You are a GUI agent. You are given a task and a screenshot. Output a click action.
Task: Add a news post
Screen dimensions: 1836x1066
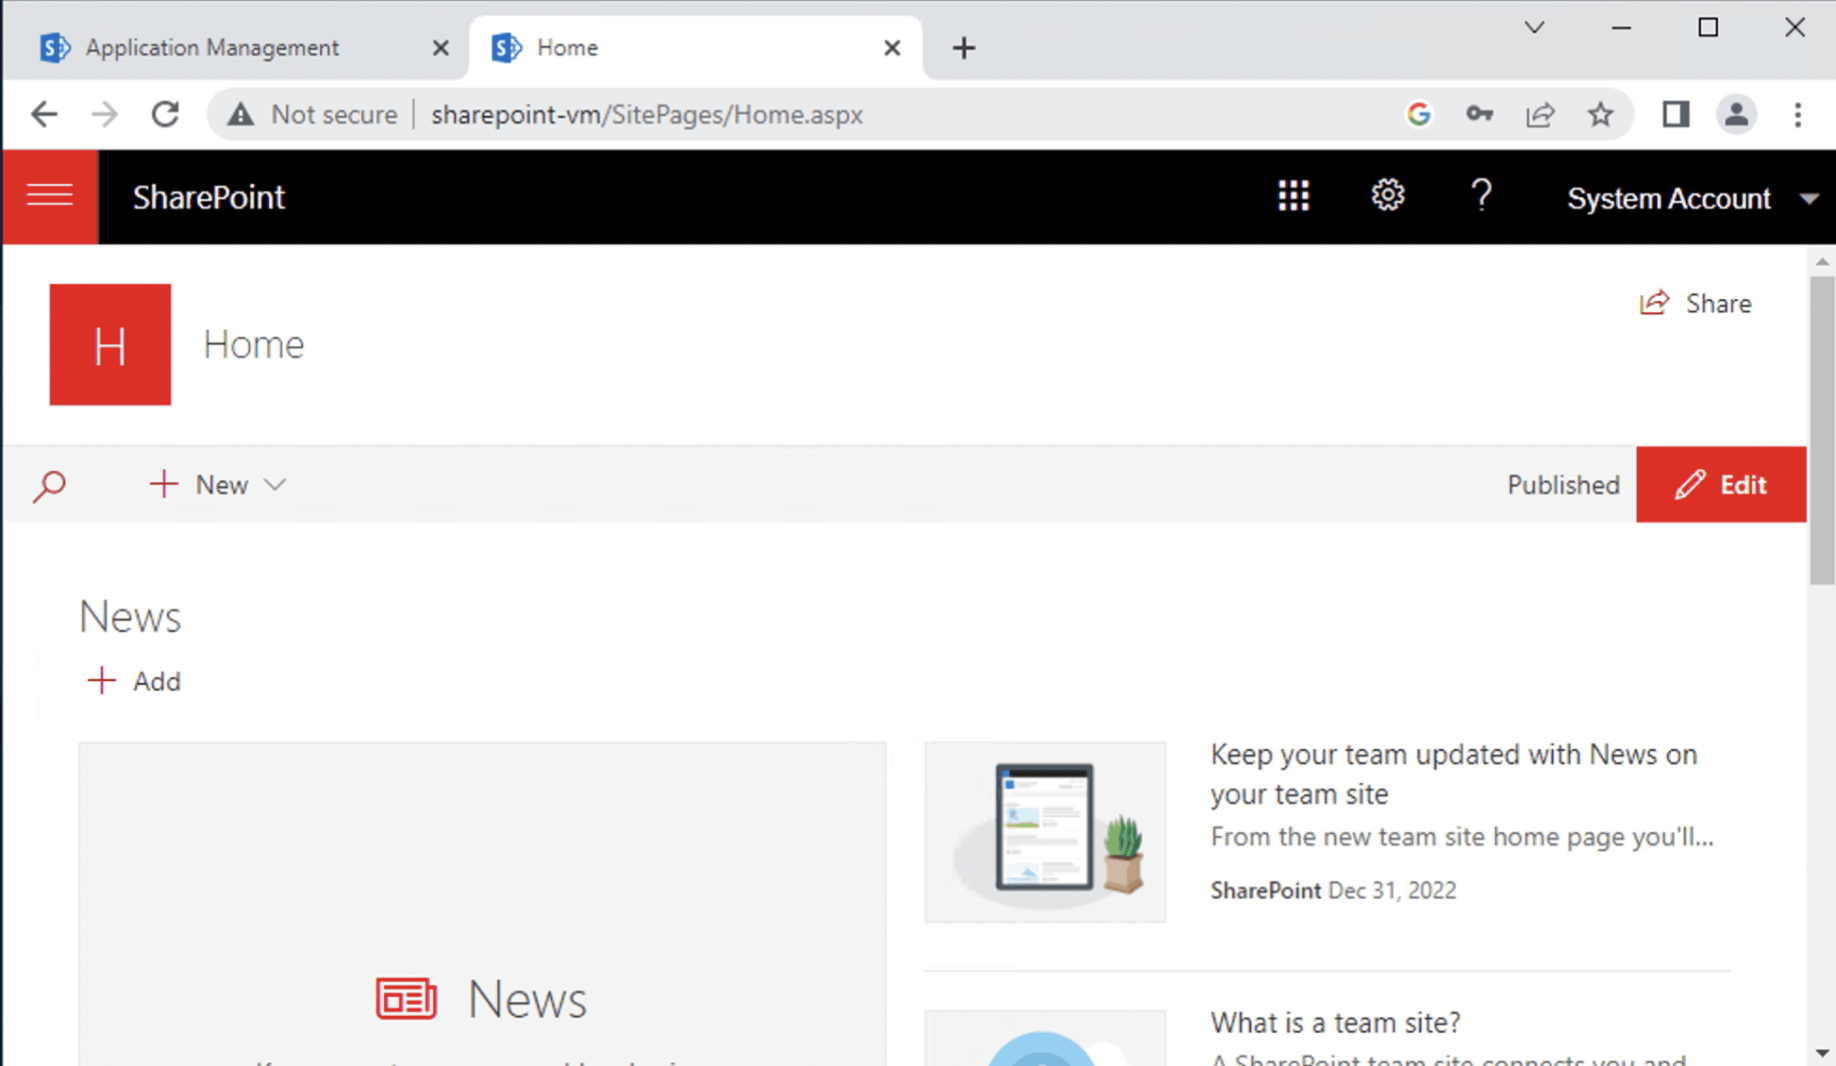[x=134, y=681]
